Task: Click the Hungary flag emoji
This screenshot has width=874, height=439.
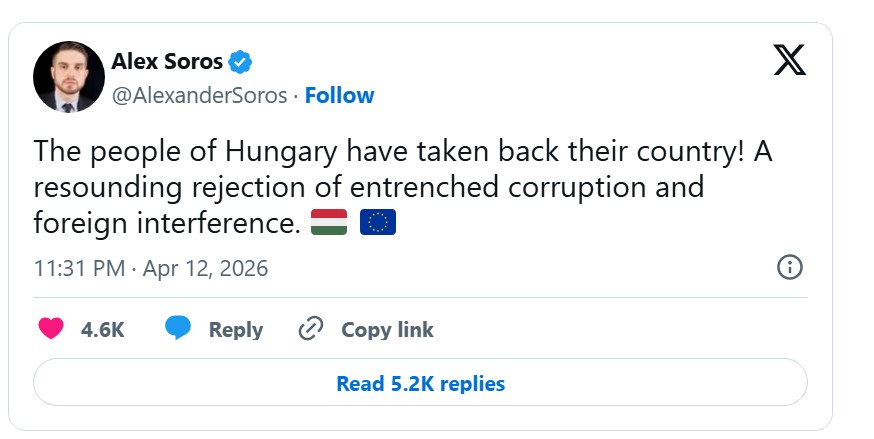Action: tap(329, 222)
